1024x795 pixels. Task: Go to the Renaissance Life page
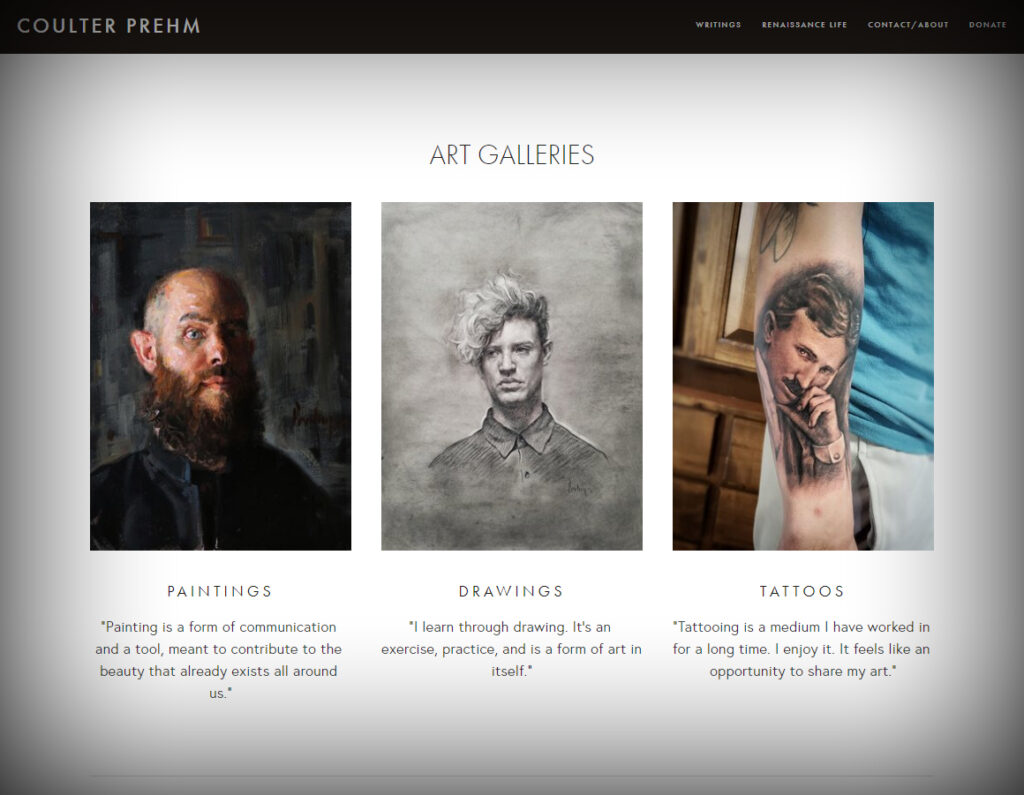click(x=804, y=25)
